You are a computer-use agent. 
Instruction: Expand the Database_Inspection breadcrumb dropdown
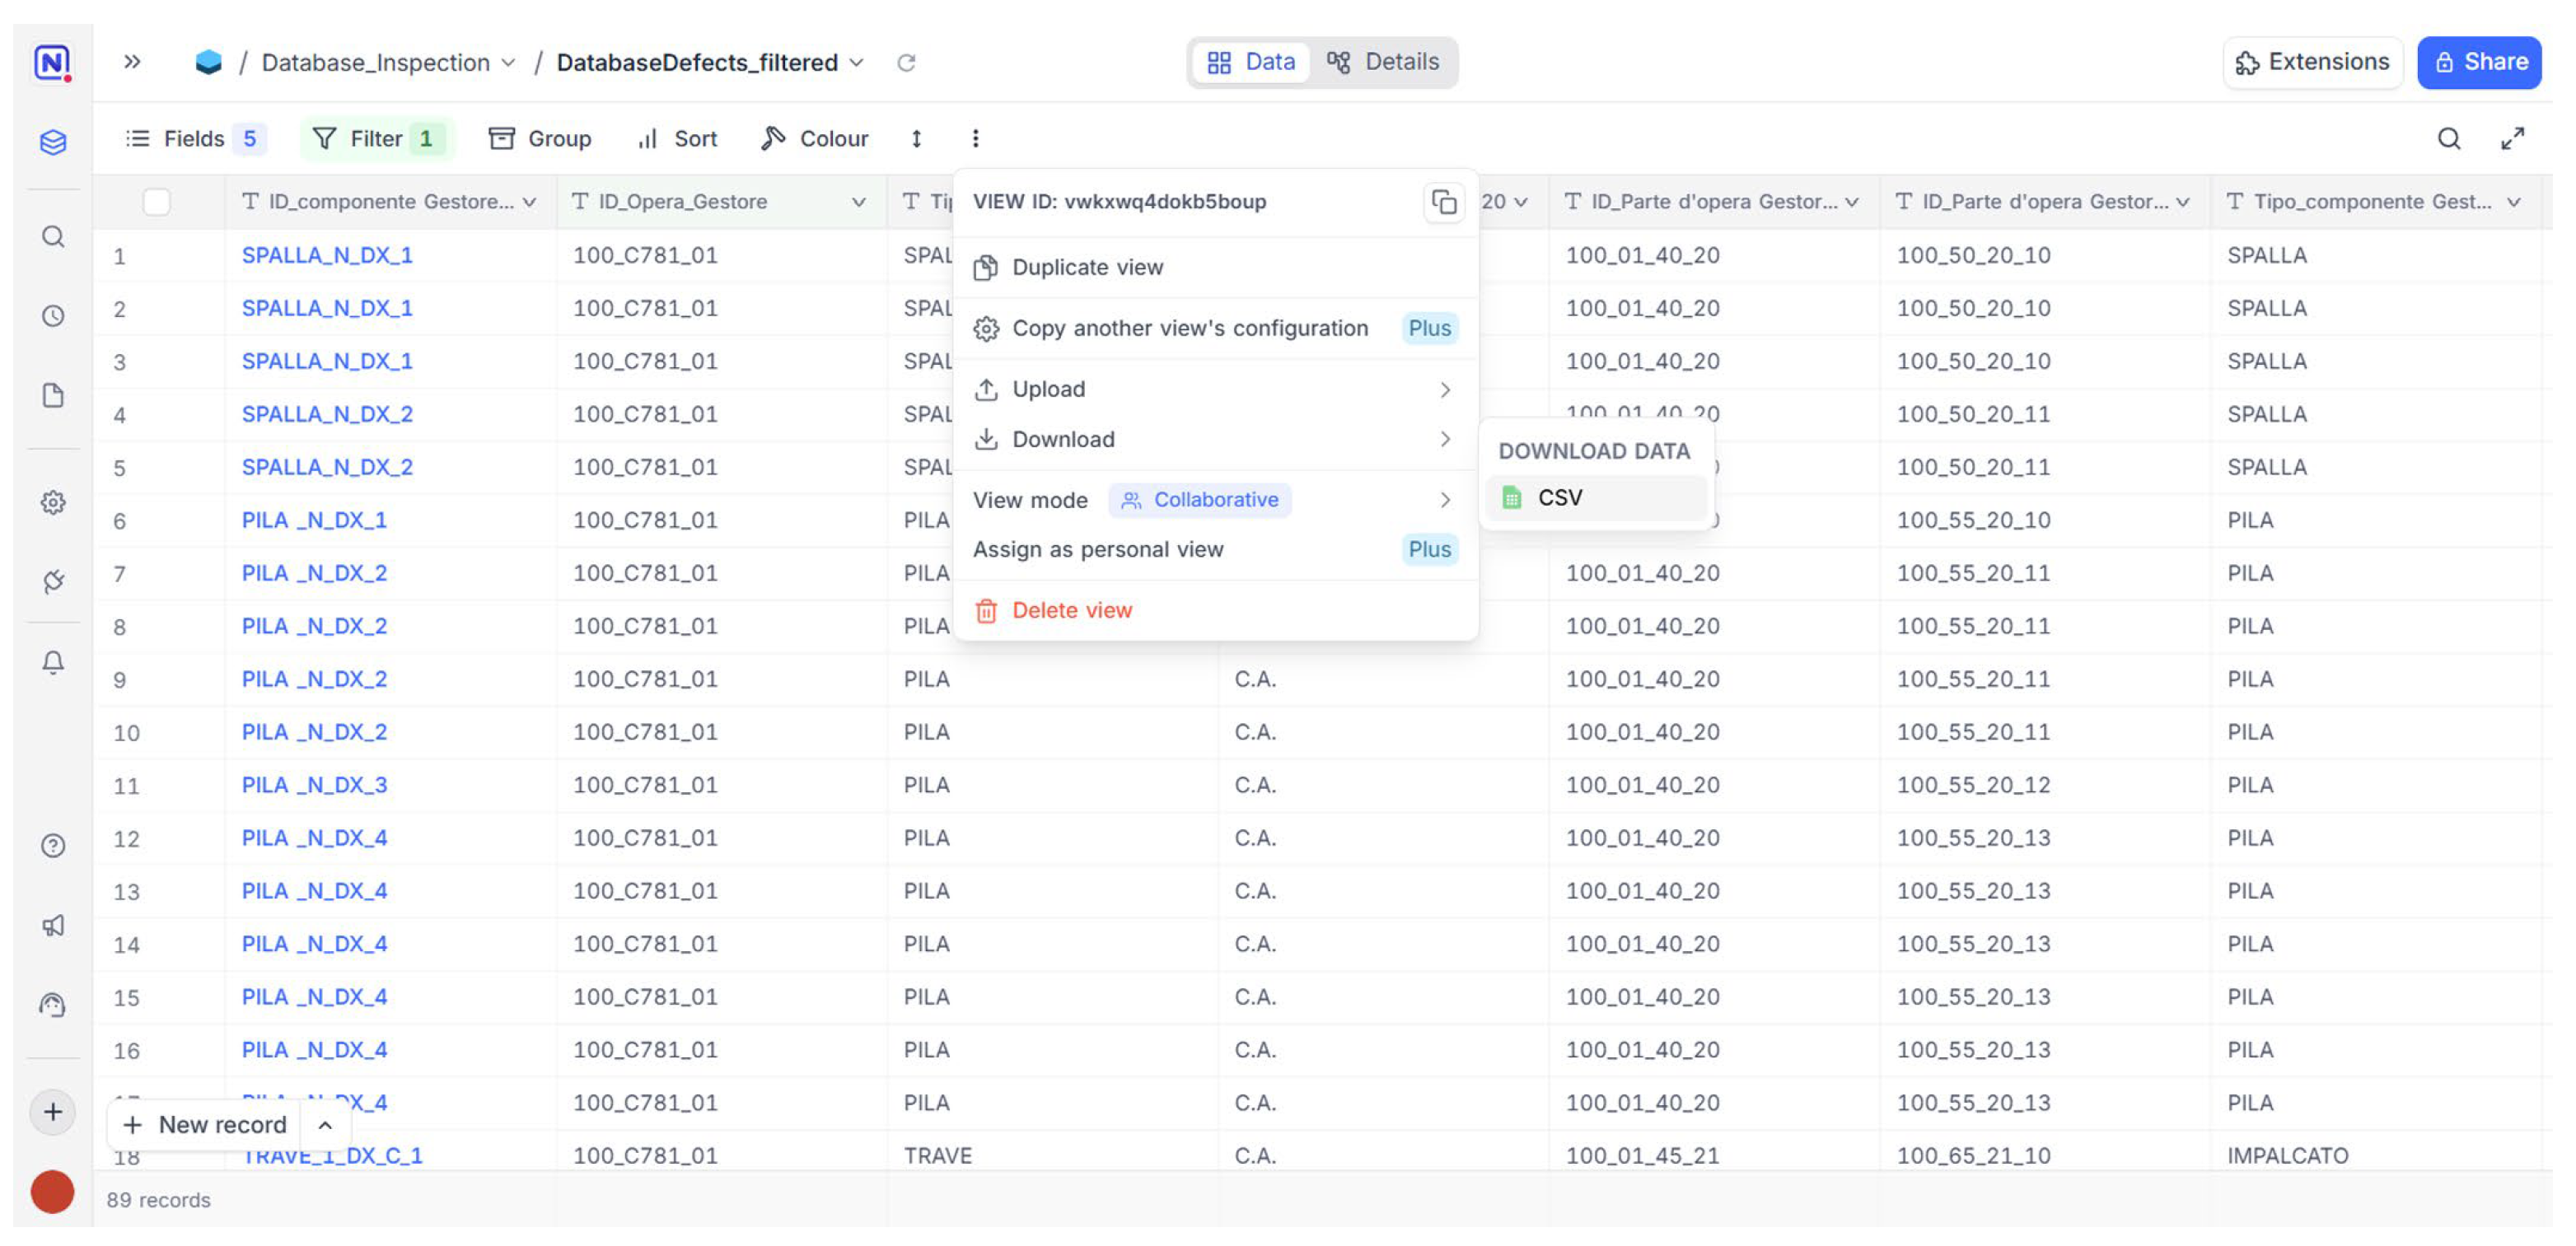508,63
